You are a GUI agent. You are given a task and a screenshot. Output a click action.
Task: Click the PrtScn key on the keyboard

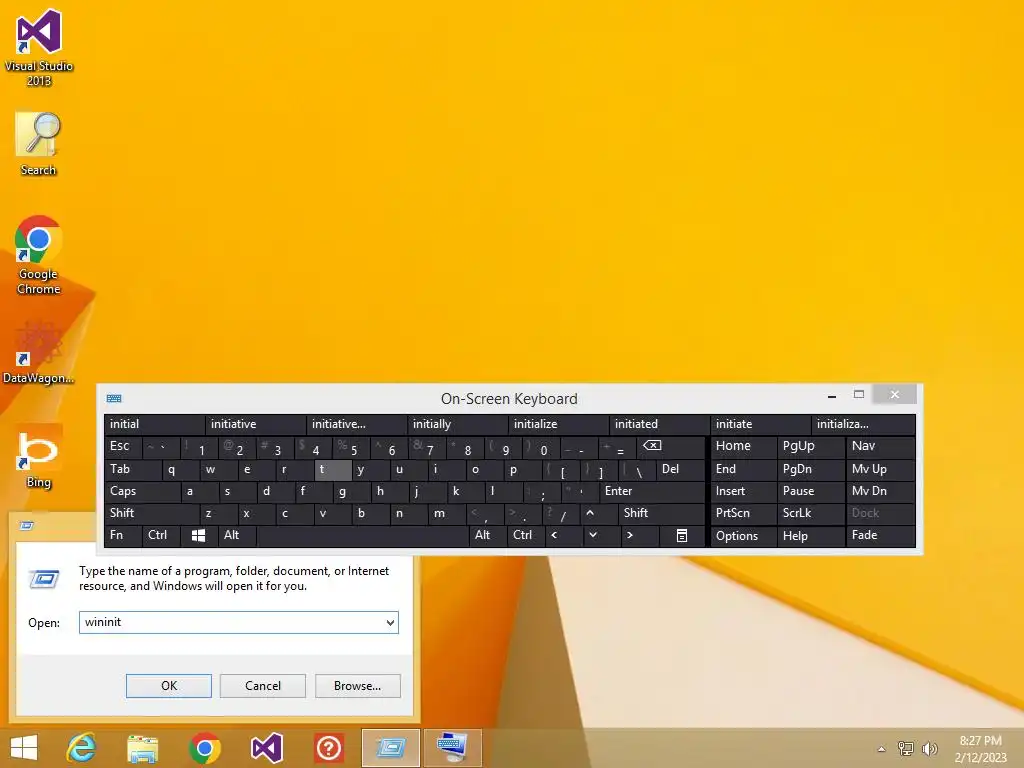tap(744, 513)
